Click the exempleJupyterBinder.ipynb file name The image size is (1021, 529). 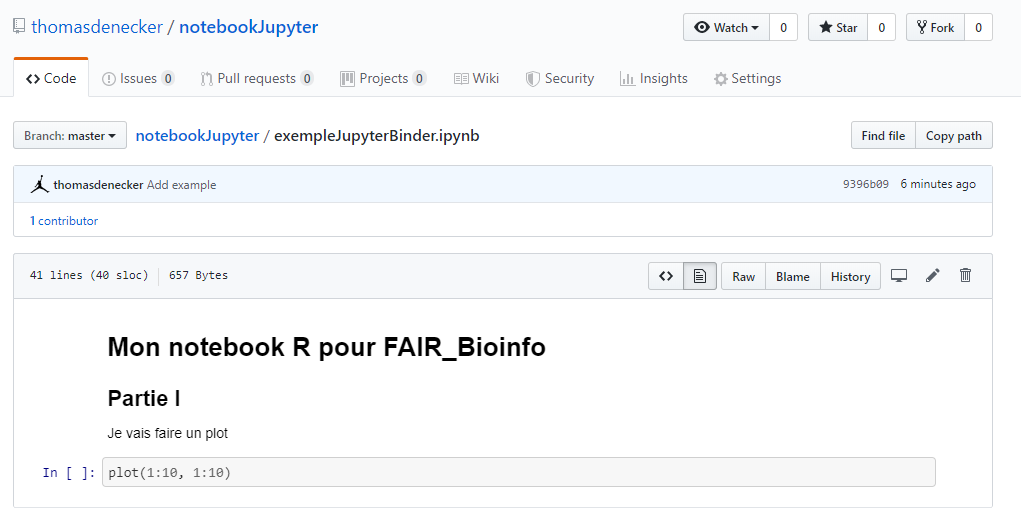tap(377, 136)
